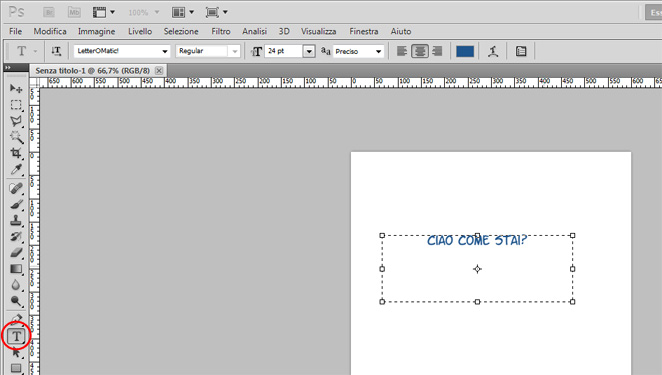Open the Preciso anti-aliasing dropdown
662x375 pixels.
[x=358, y=52]
